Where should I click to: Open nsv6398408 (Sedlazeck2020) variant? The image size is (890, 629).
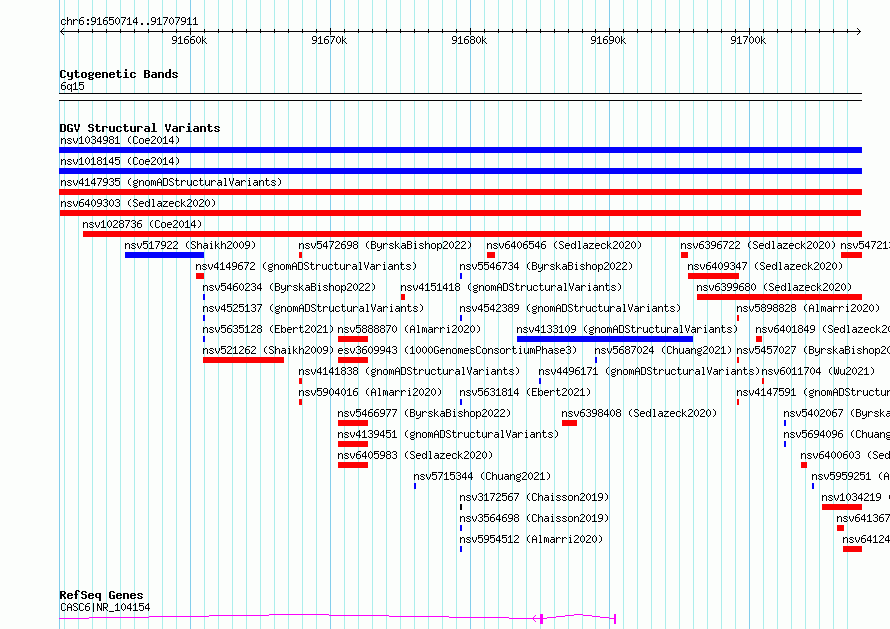[639, 413]
